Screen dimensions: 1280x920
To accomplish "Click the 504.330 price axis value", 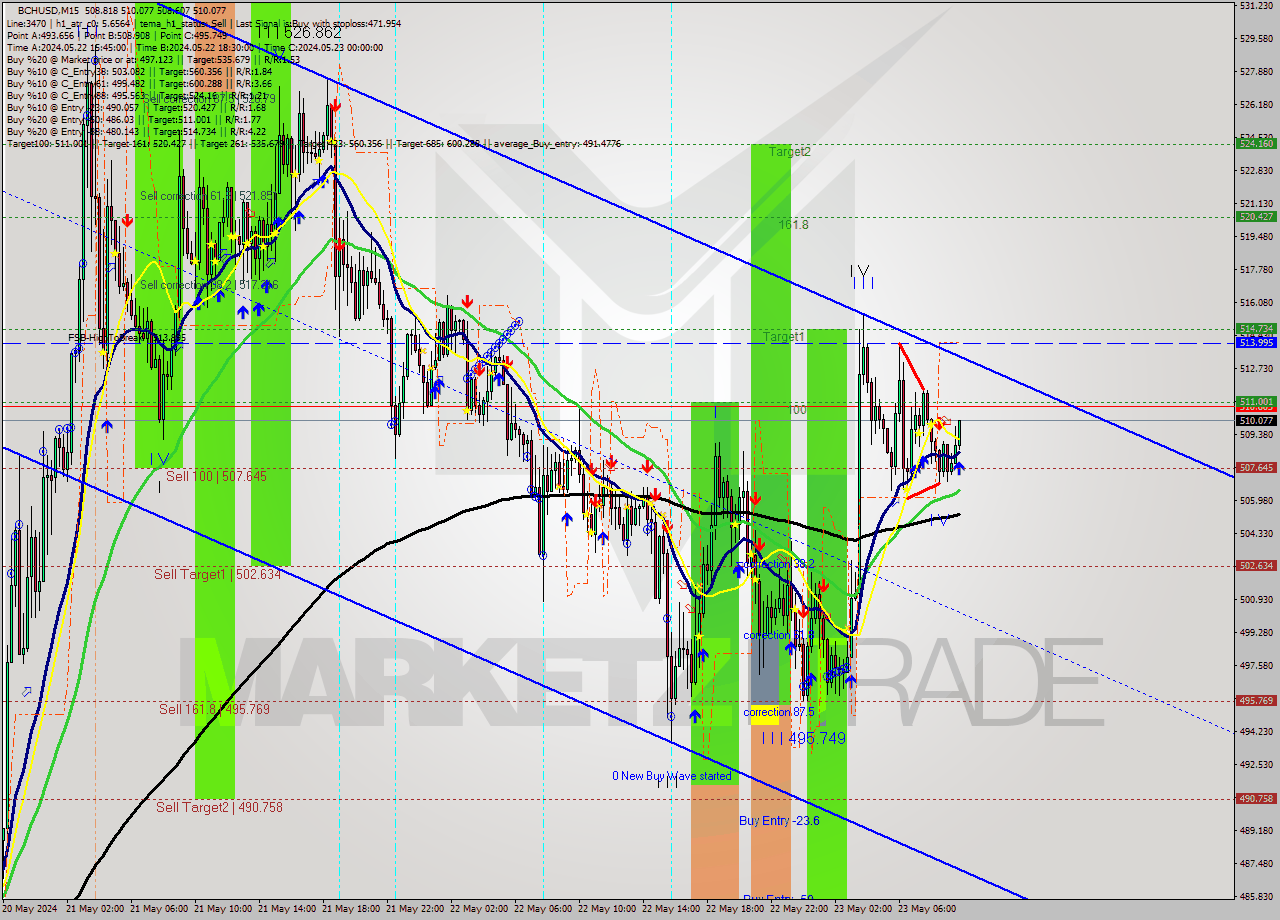I will [x=1255, y=533].
